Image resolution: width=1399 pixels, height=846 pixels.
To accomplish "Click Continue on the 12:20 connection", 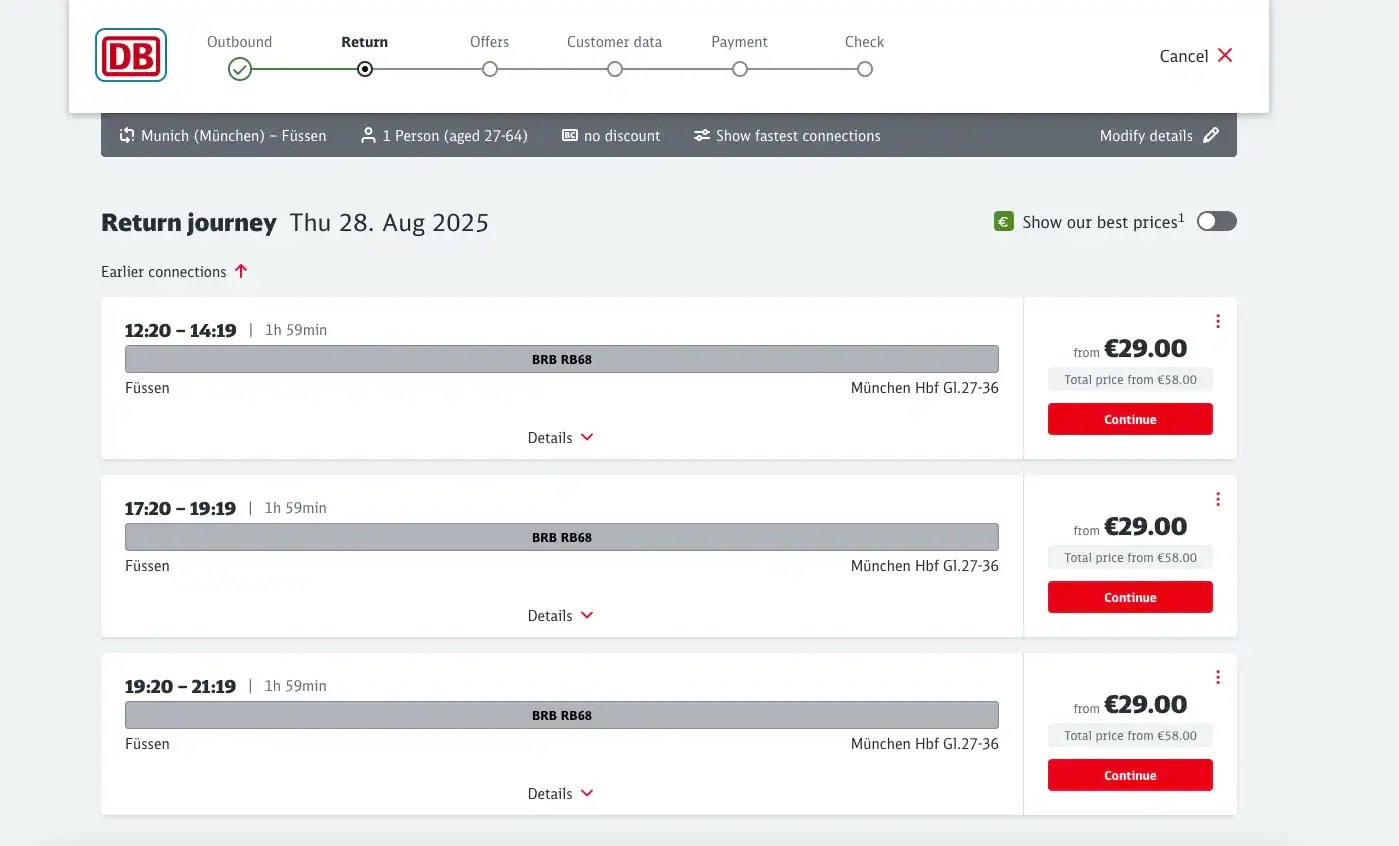I will (x=1129, y=419).
